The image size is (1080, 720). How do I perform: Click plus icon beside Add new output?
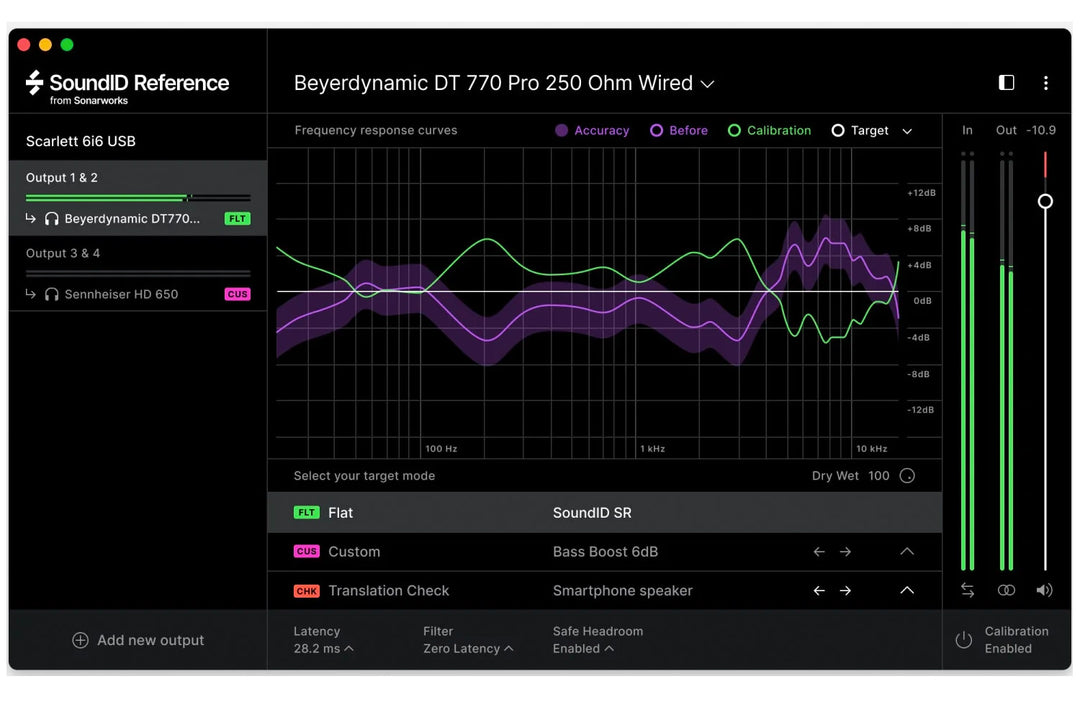point(80,640)
